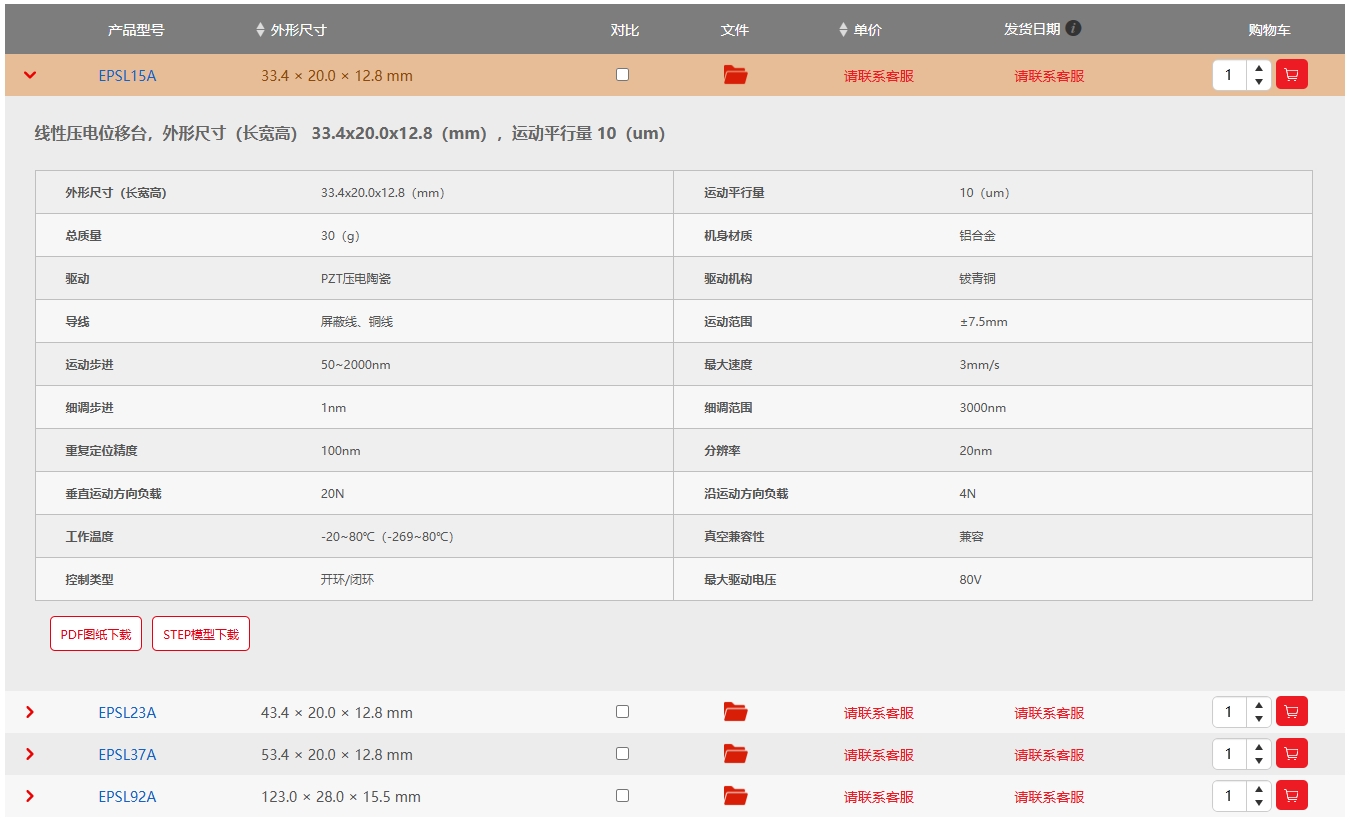Add EPSL92A to the shopping cart
Image resolution: width=1351 pixels, height=820 pixels.
click(1291, 796)
